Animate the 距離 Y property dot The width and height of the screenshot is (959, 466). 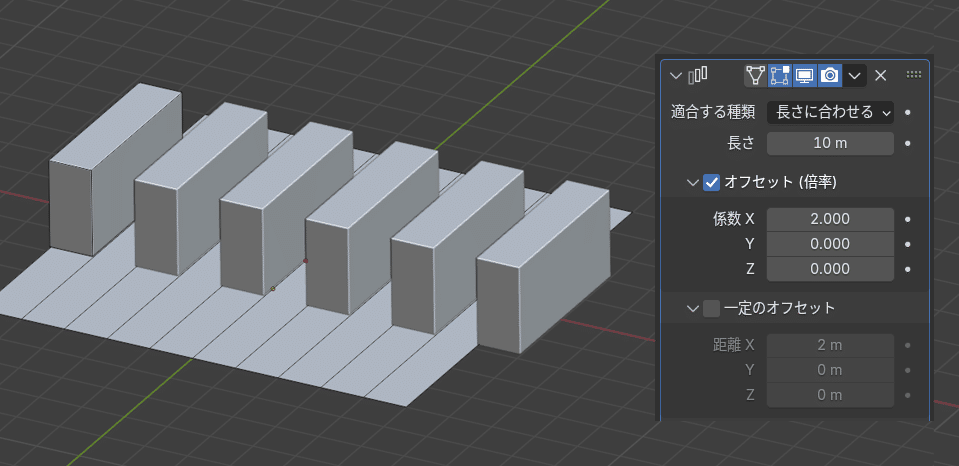click(908, 370)
